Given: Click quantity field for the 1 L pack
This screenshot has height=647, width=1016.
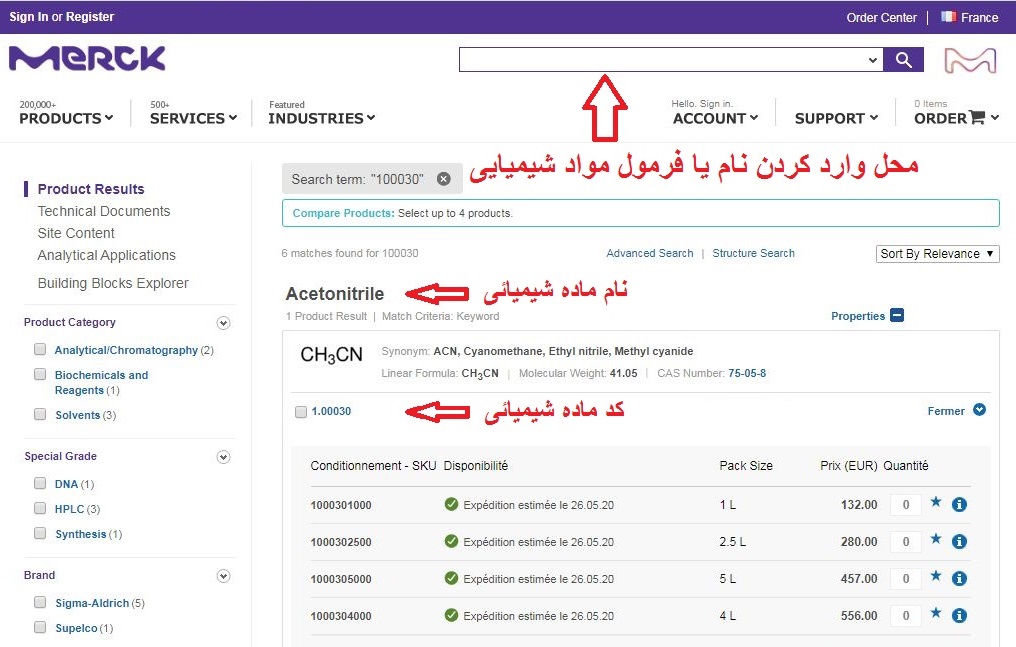Looking at the screenshot, I should click(906, 505).
